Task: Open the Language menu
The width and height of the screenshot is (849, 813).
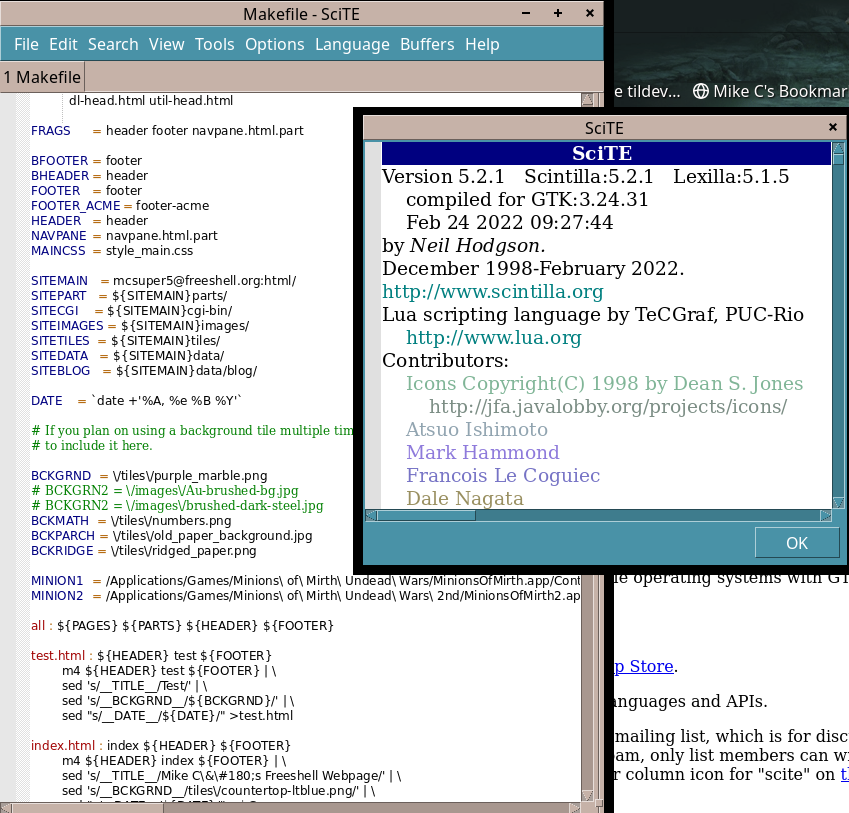Action: point(352,44)
